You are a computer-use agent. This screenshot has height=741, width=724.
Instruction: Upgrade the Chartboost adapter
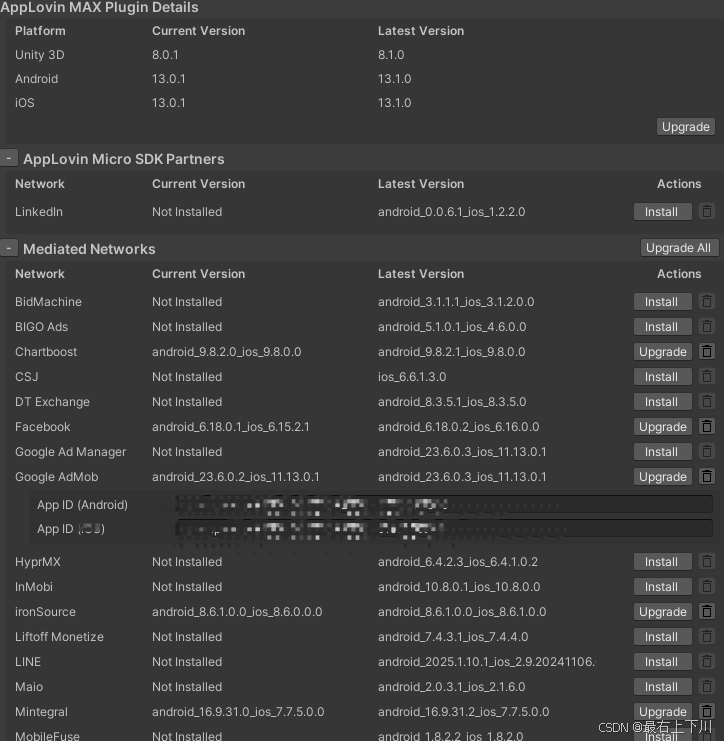662,352
